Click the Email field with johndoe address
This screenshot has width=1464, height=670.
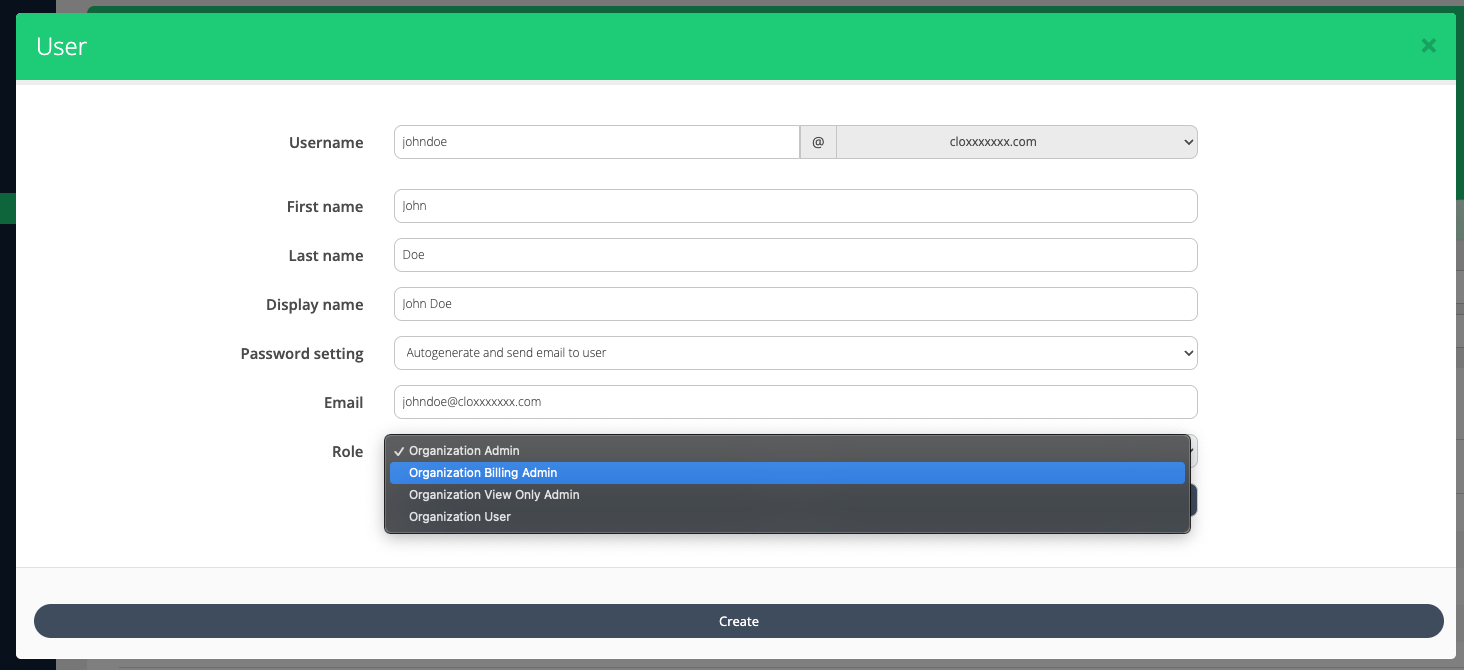point(795,402)
